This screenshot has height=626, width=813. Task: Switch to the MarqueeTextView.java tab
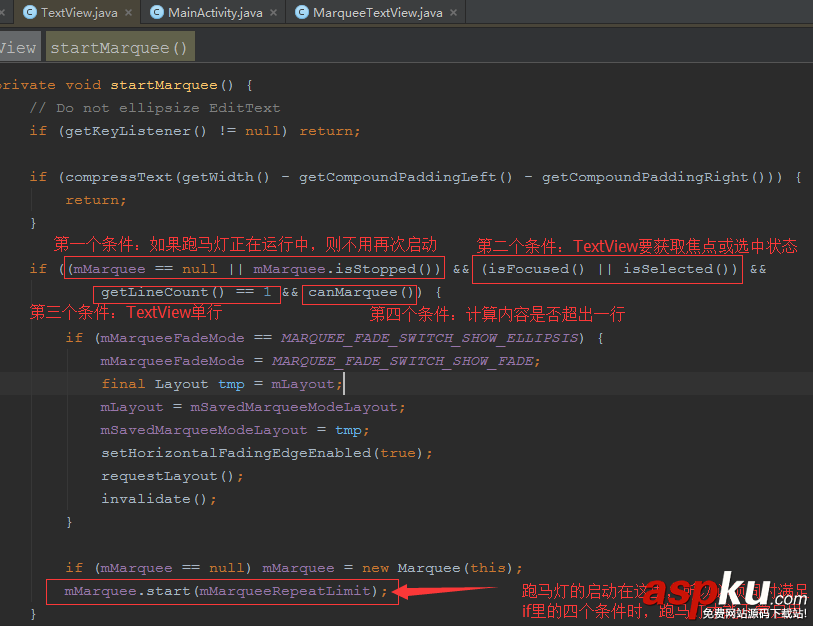tap(377, 12)
